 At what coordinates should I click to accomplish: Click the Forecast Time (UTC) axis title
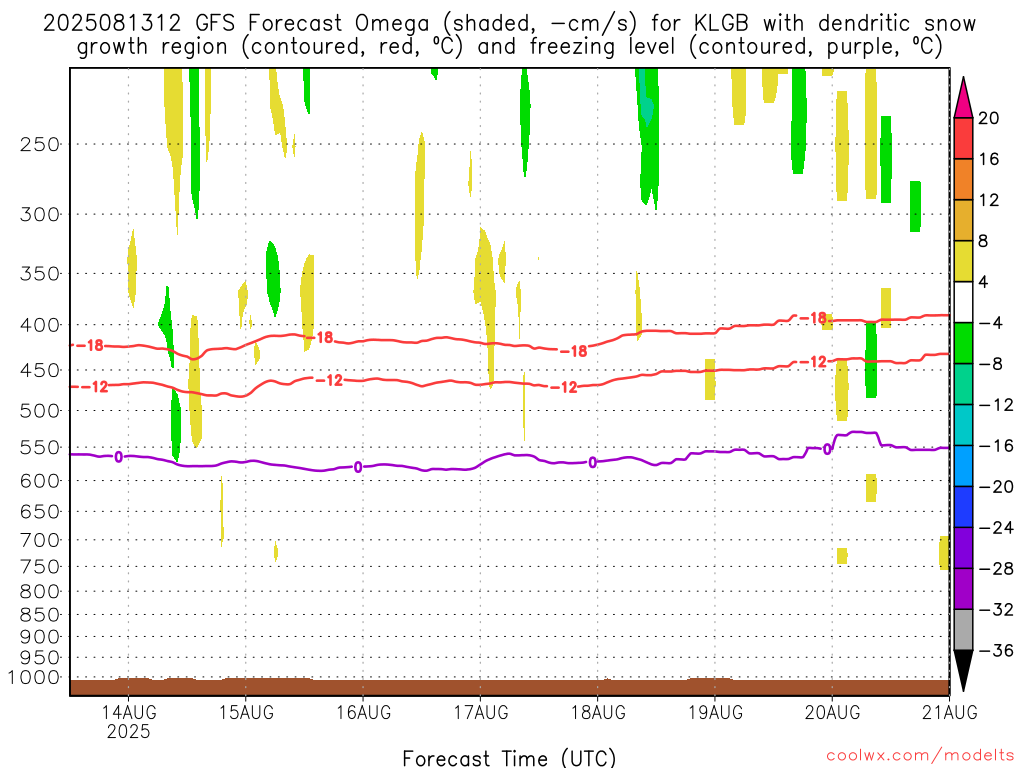click(509, 758)
